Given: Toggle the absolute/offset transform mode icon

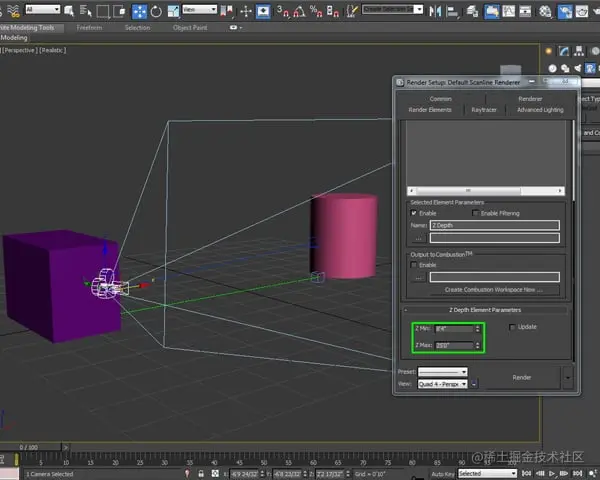Looking at the screenshot, I should [215, 474].
